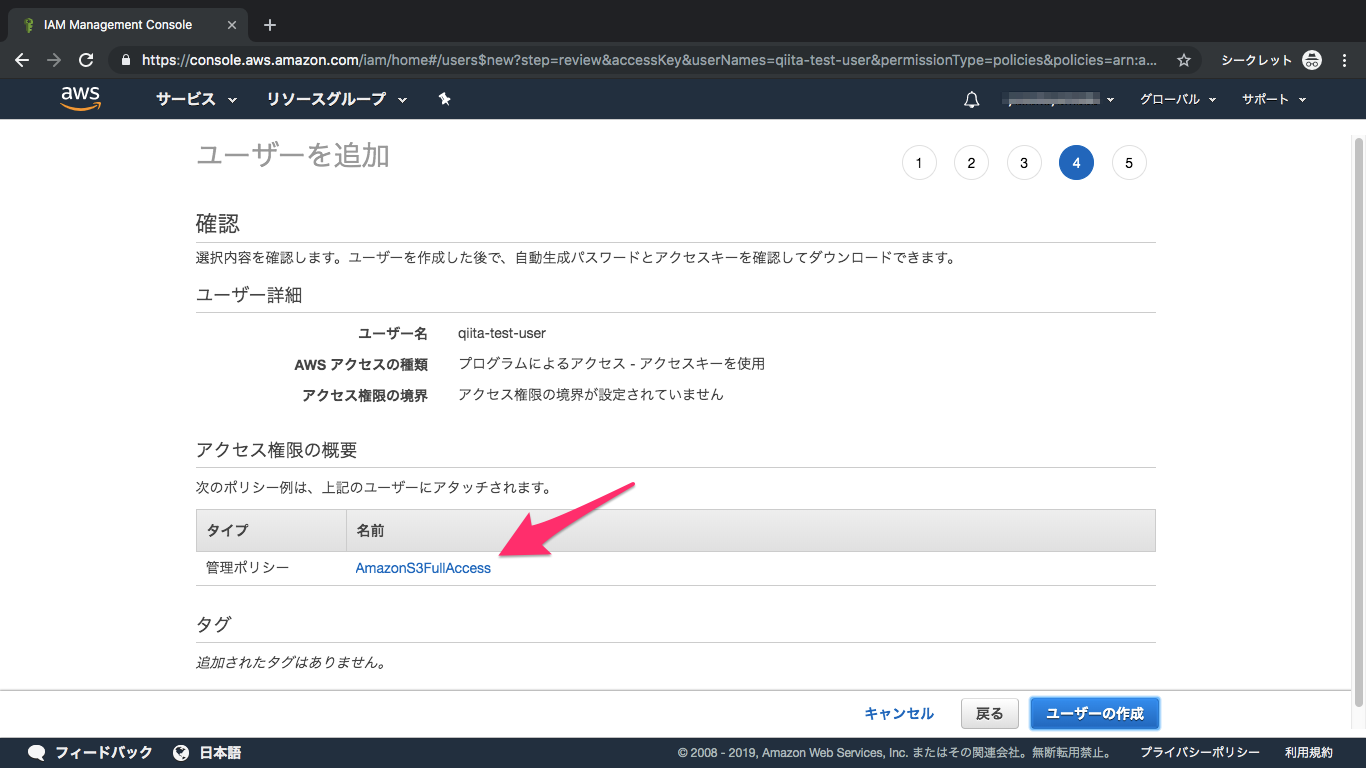Screen dimensions: 1366x768
Task: Open the pin shortcuts icon in navbar
Action: (445, 99)
